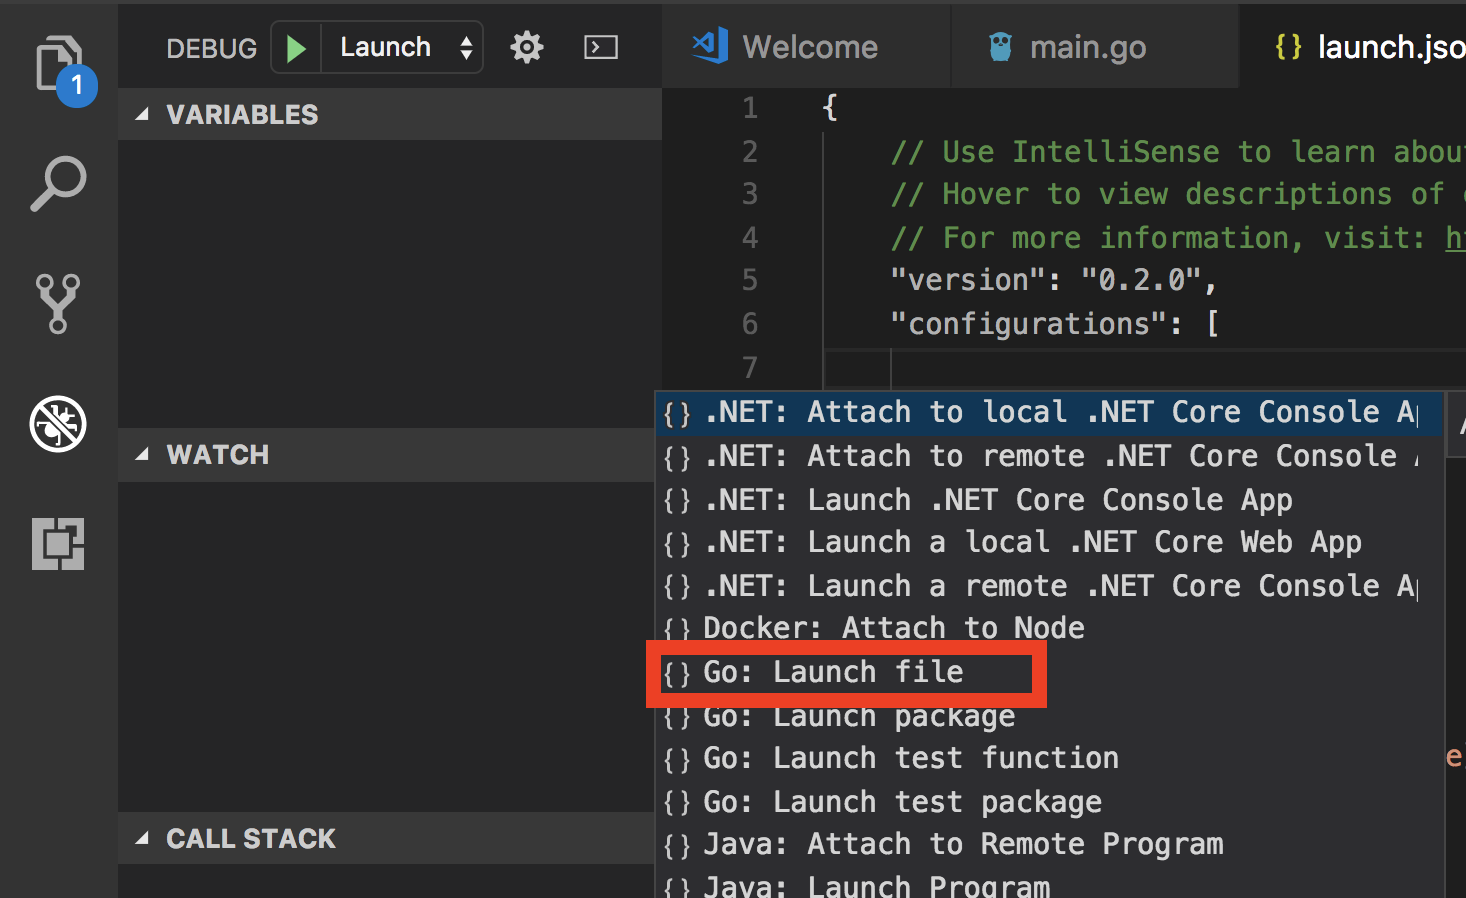The width and height of the screenshot is (1466, 898).
Task: Choose .NET: Launch .NET Core Console App
Action: [x=1049, y=499]
